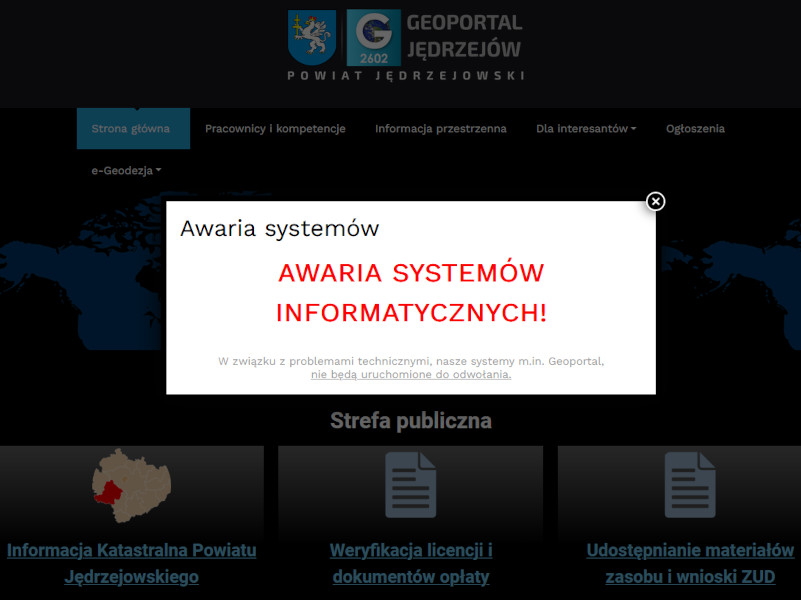Click the GEOPORTAL JĘDRZEJÓW title text
This screenshot has height=600, width=801.
464,36
